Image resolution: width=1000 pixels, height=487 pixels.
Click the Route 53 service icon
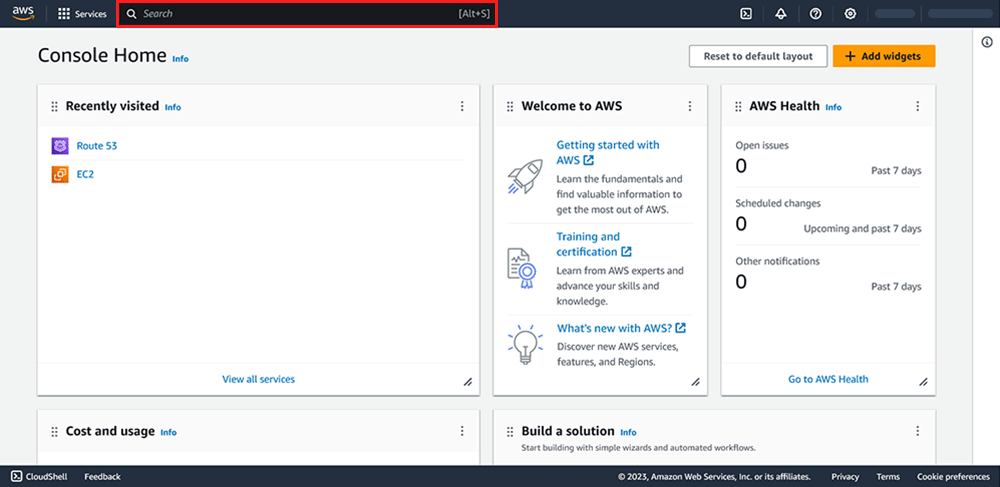60,146
